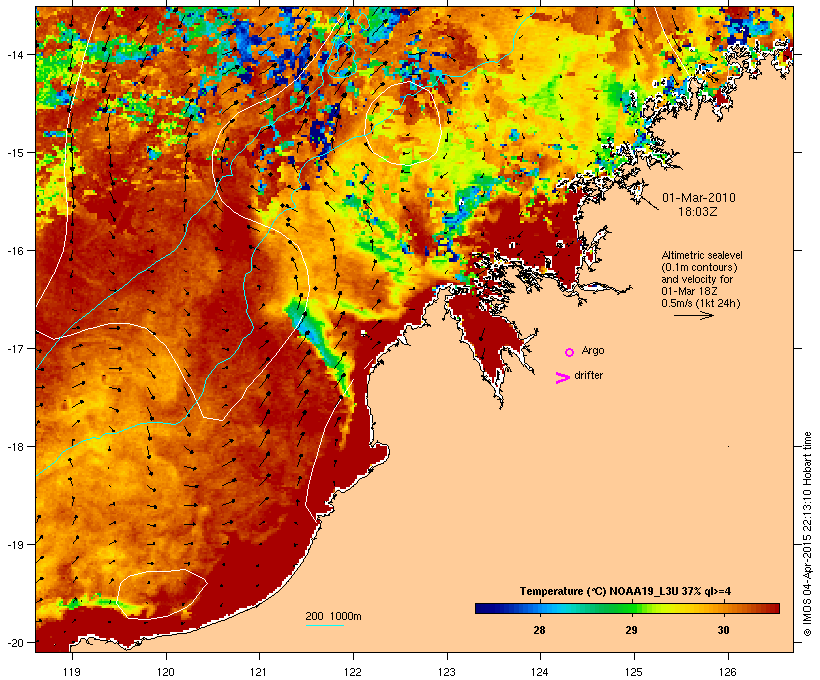Click the colorbar value 30

[x=723, y=630]
